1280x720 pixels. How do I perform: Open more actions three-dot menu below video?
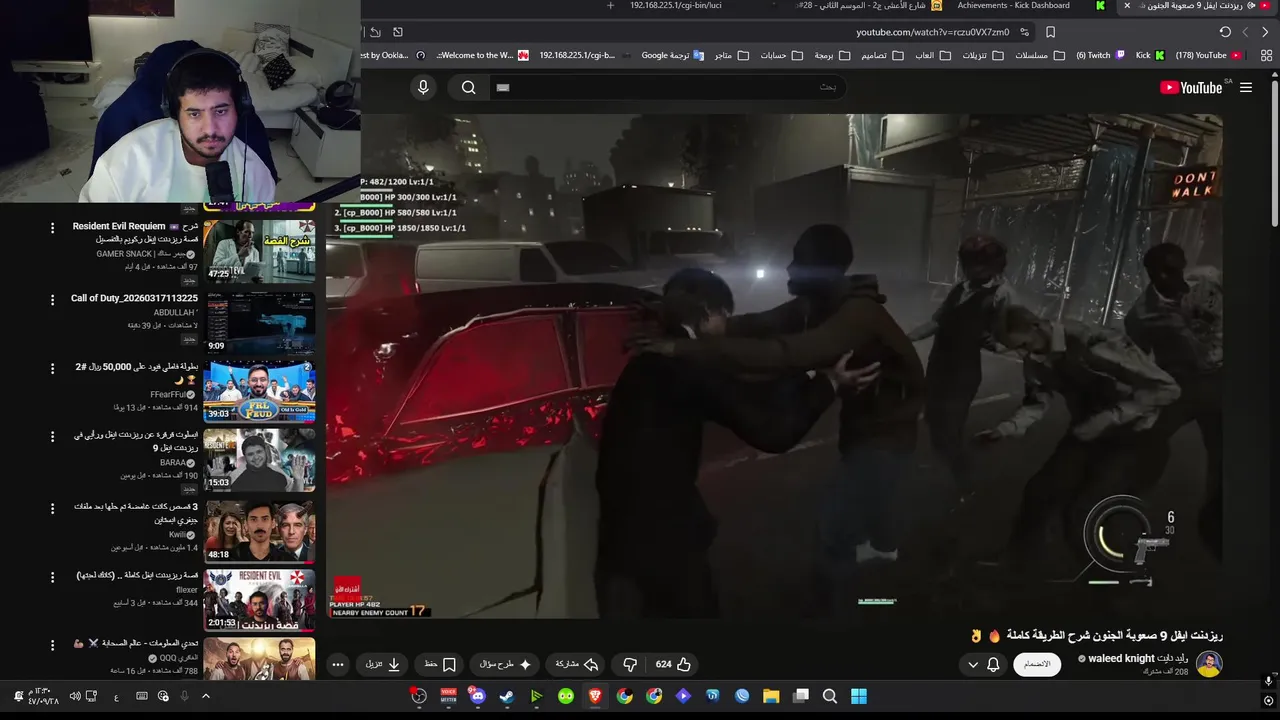[x=338, y=664]
